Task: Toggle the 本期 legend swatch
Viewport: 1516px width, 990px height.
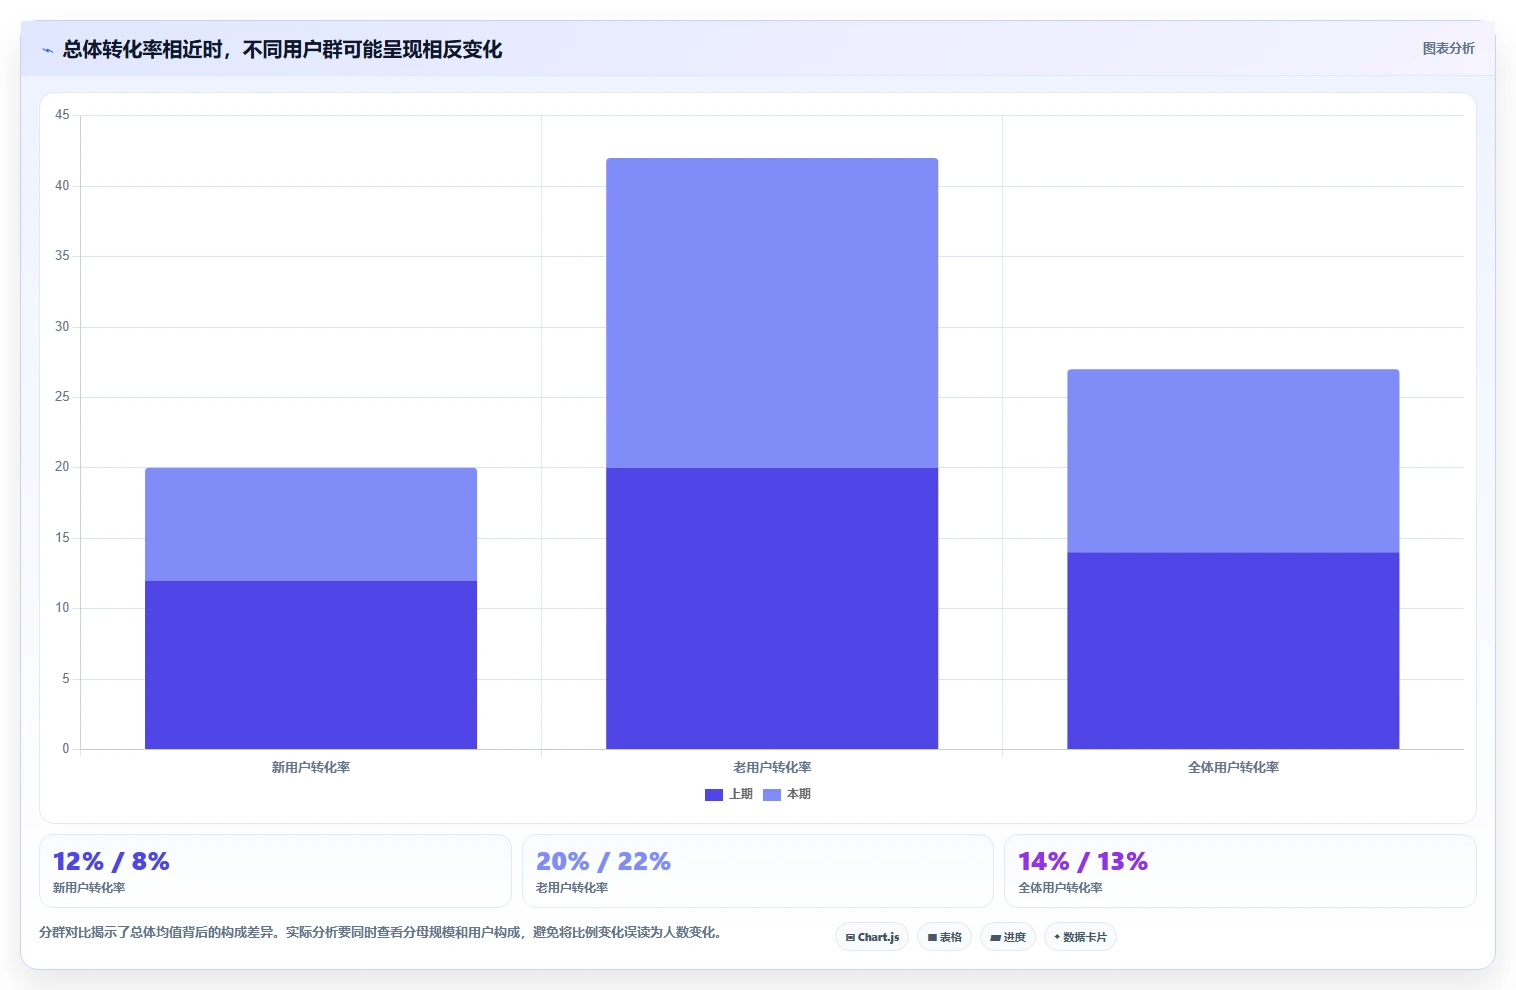Action: coord(771,795)
